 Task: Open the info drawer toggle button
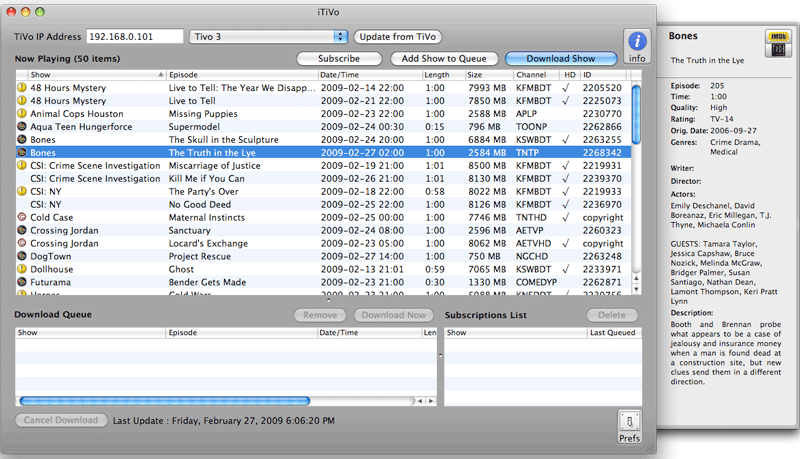click(637, 46)
